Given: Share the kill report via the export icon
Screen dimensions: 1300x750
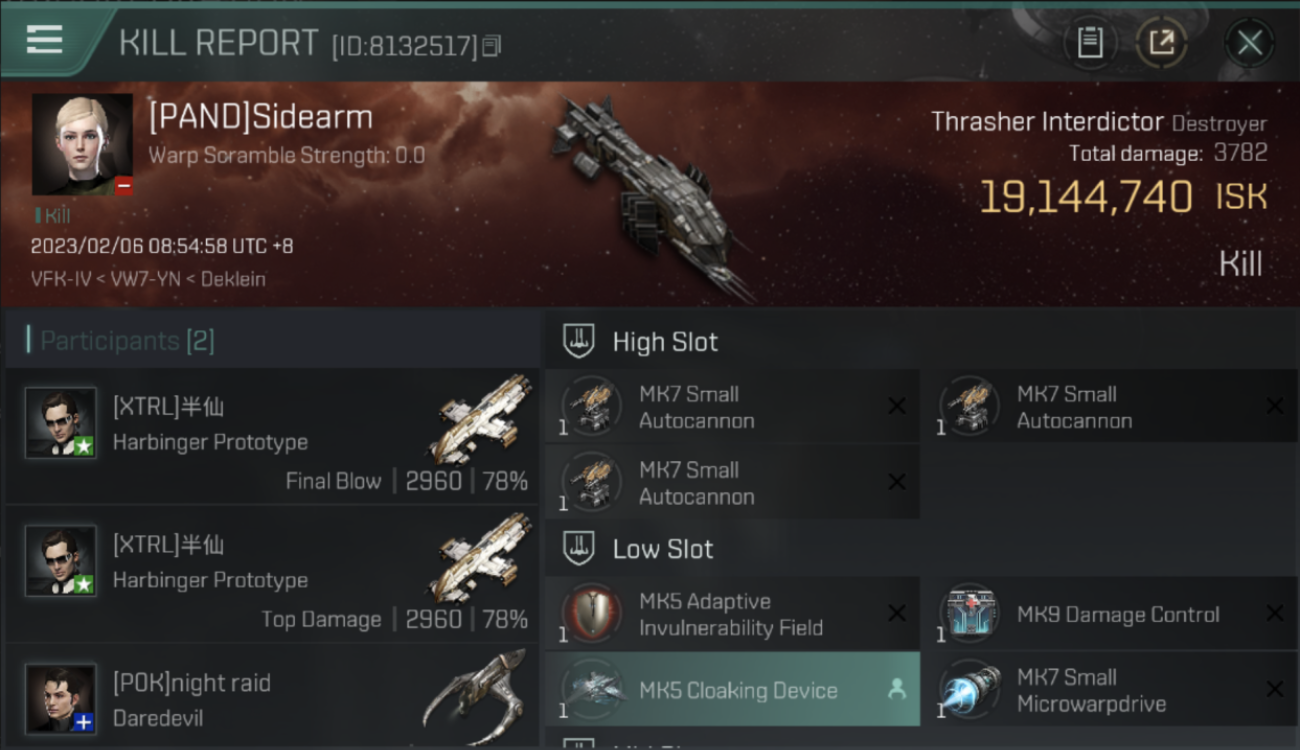Looking at the screenshot, I should (1161, 43).
